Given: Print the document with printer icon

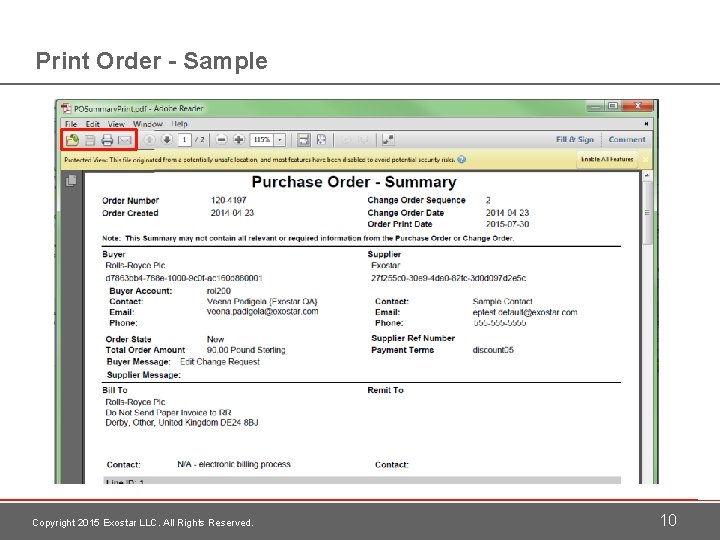Looking at the screenshot, I should click(x=107, y=140).
